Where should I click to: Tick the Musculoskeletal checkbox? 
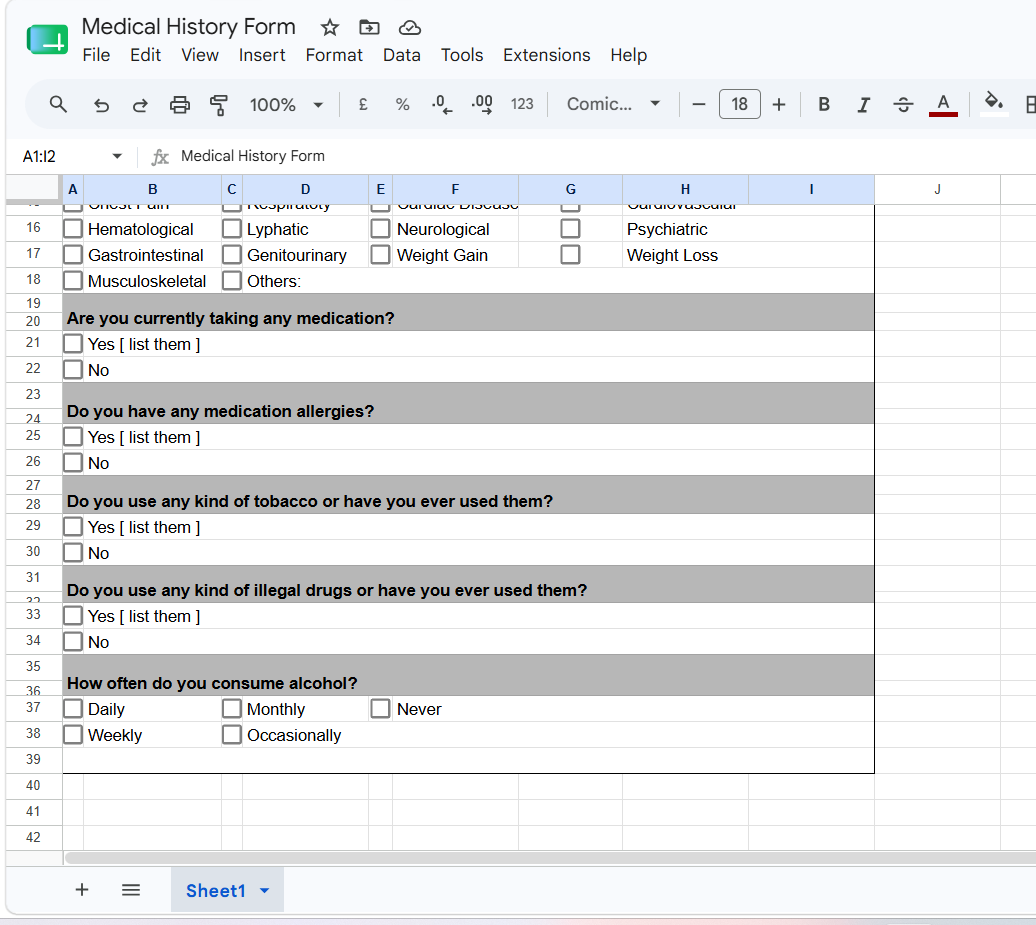73,281
